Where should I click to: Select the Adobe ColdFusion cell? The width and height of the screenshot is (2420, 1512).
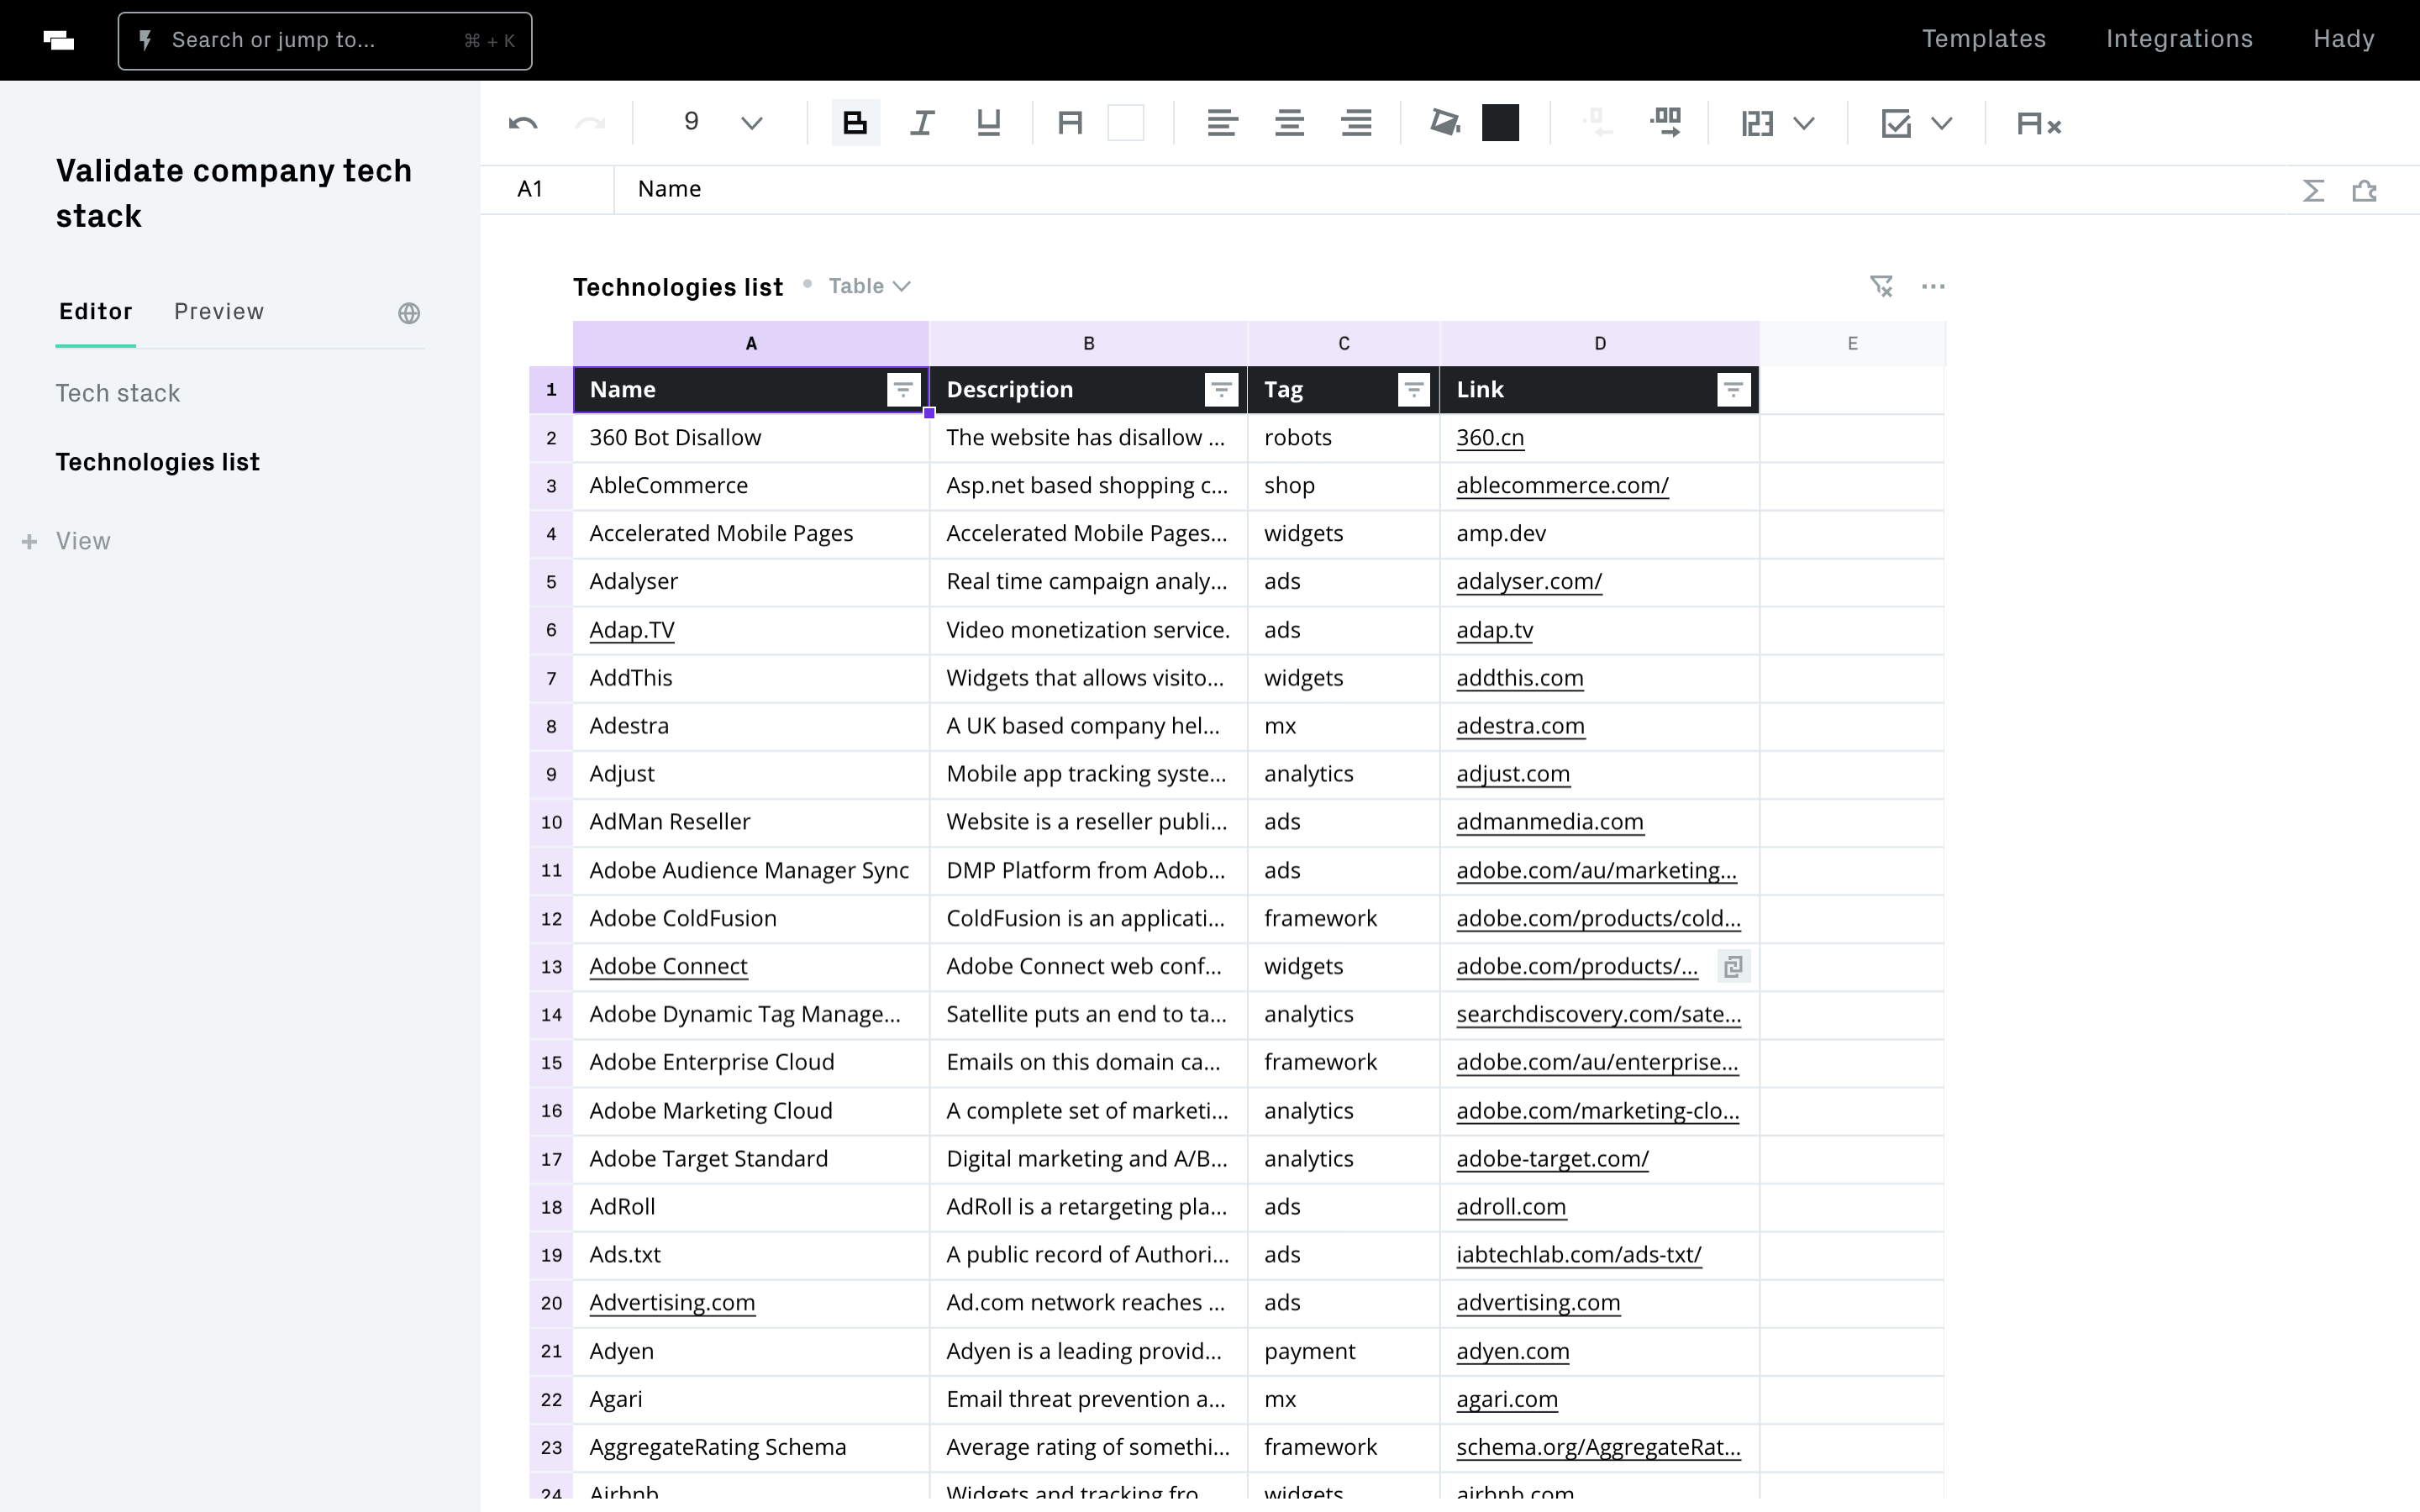pyautogui.click(x=751, y=918)
